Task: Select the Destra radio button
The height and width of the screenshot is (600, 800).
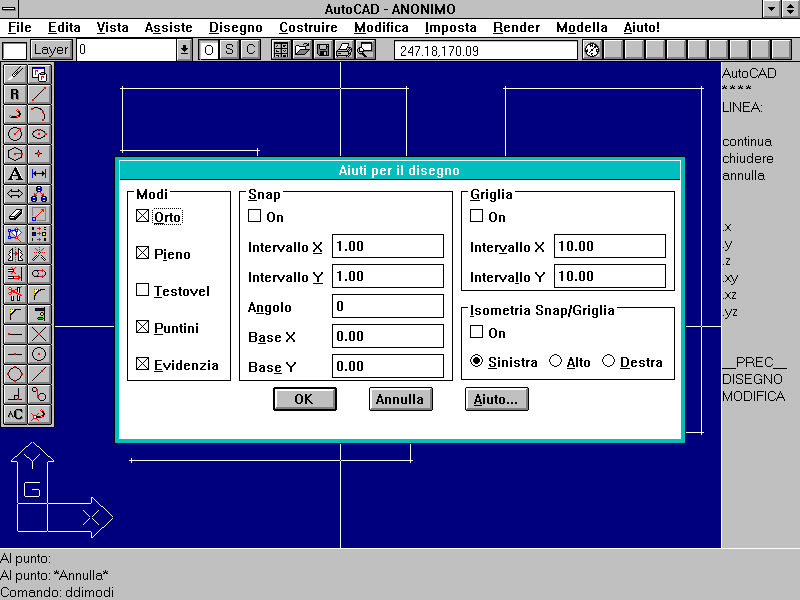Action: pos(609,361)
